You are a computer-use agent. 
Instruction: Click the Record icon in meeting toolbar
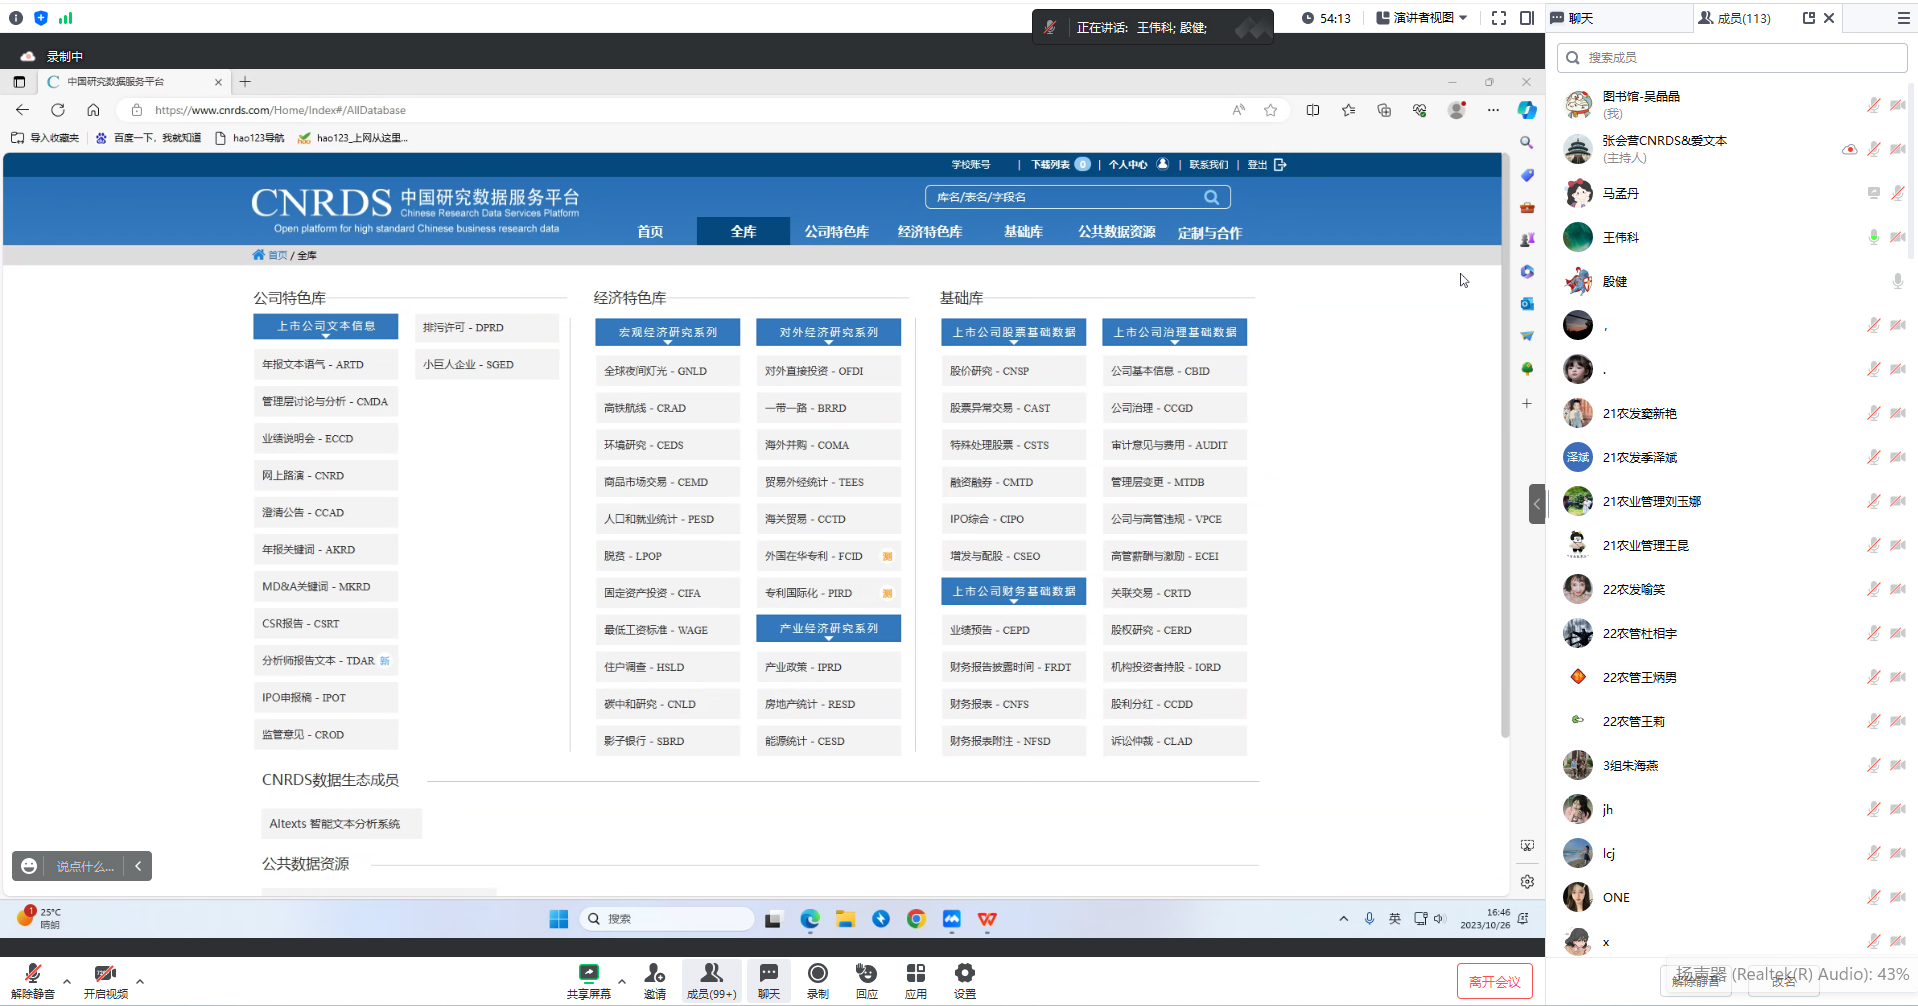[x=817, y=981]
